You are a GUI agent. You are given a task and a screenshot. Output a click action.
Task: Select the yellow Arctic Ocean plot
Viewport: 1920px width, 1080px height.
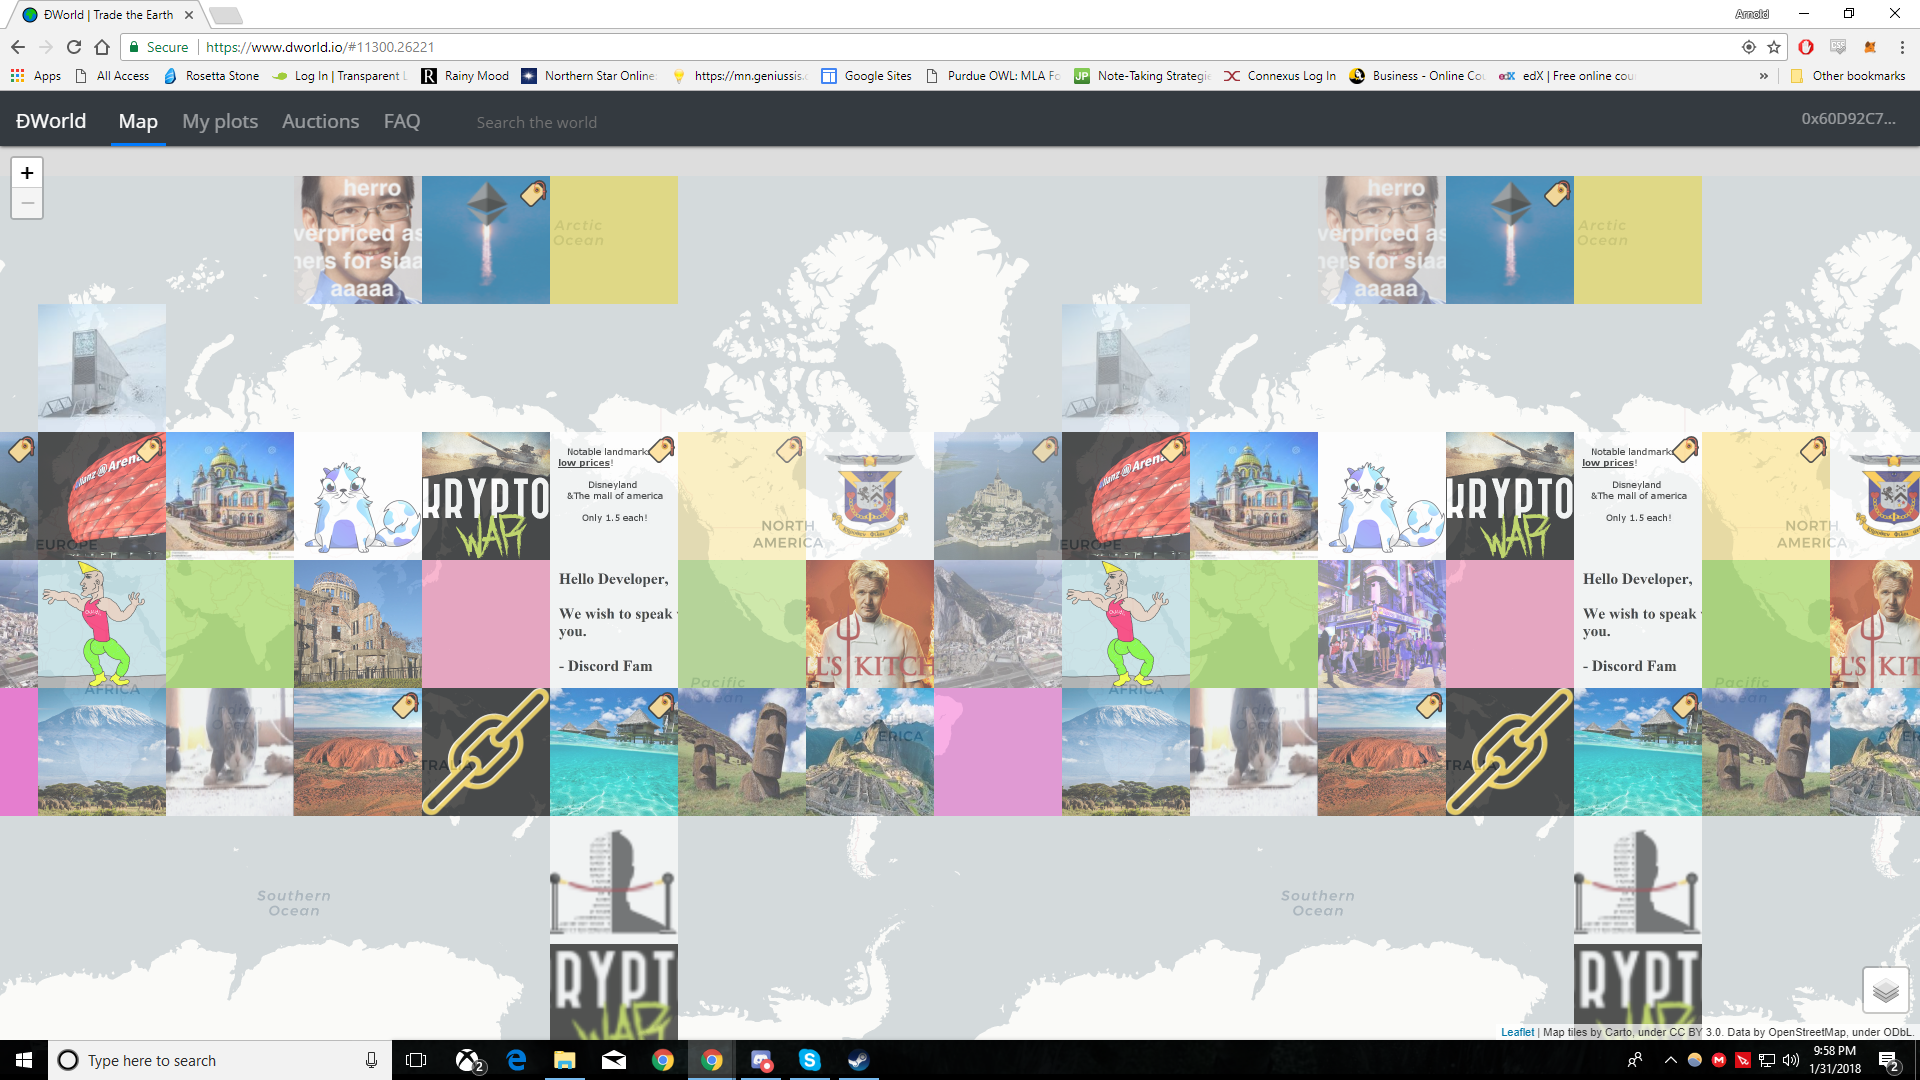[x=614, y=240]
